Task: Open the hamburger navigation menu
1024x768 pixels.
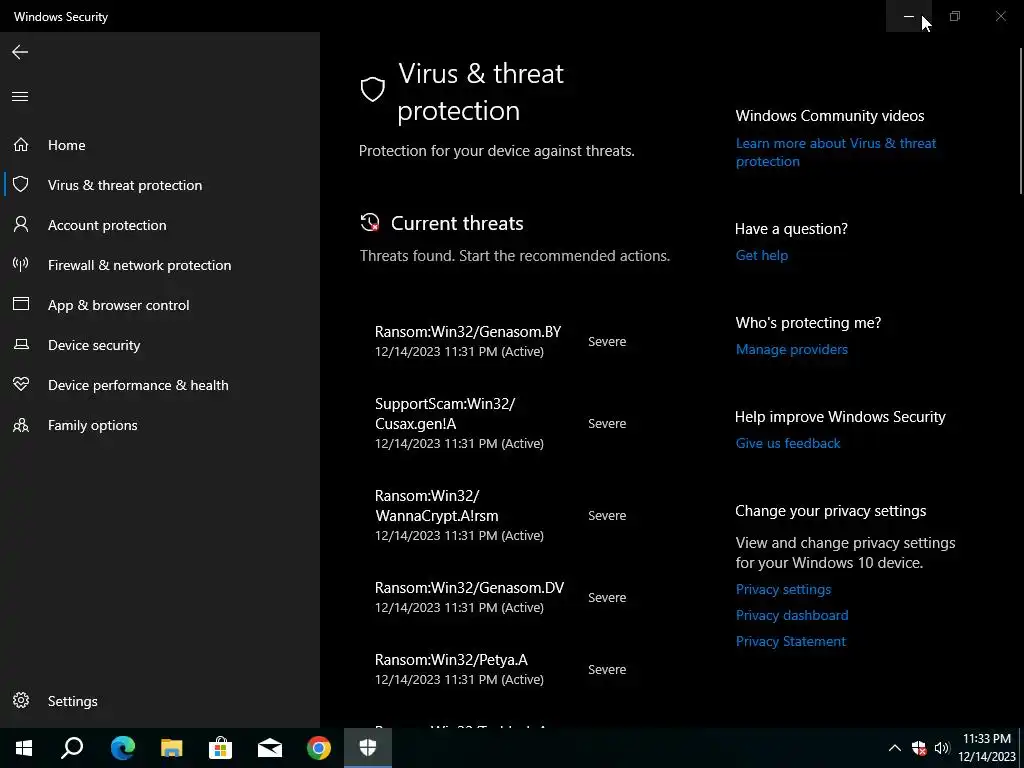Action: [x=20, y=97]
